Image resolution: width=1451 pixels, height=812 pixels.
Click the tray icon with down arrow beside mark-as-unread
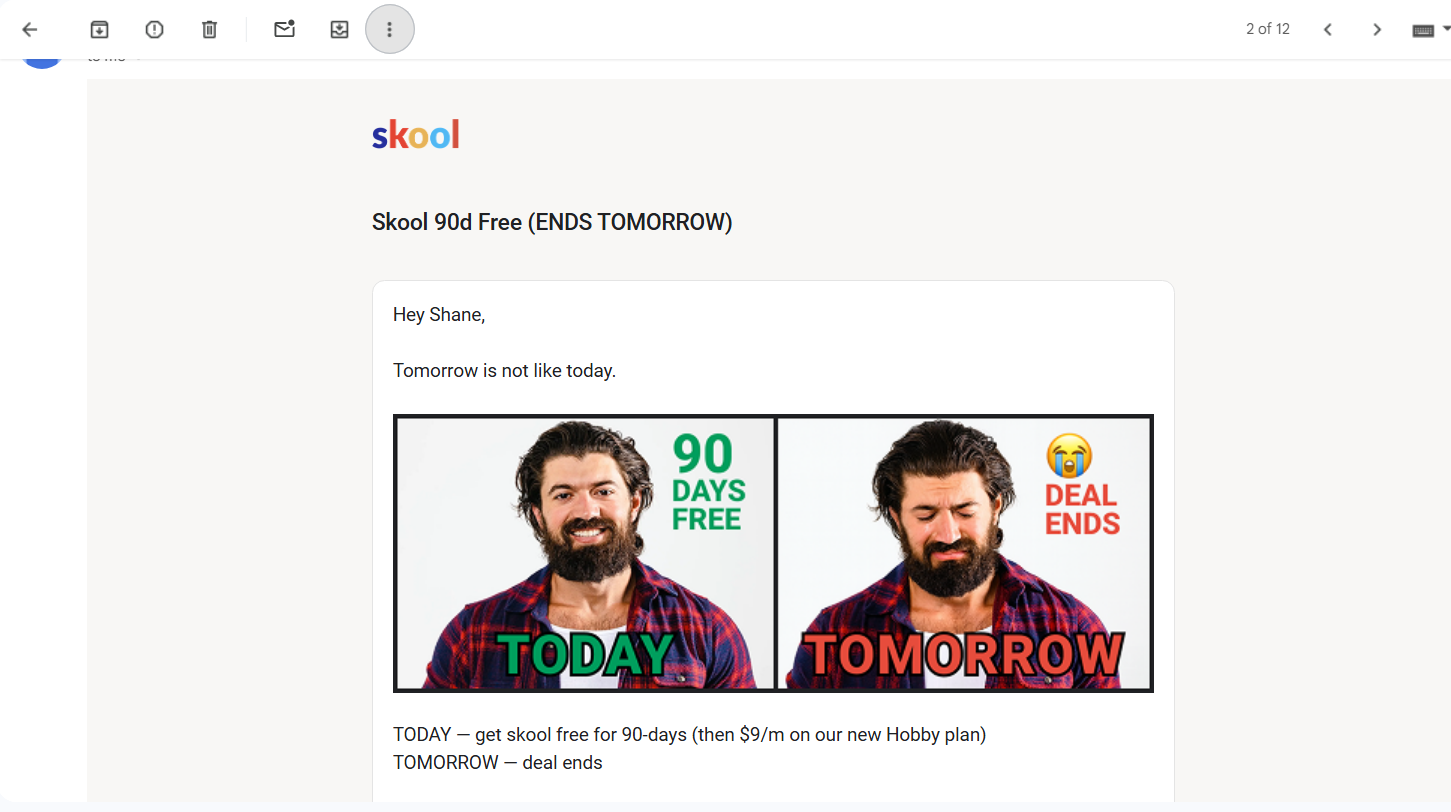339,30
